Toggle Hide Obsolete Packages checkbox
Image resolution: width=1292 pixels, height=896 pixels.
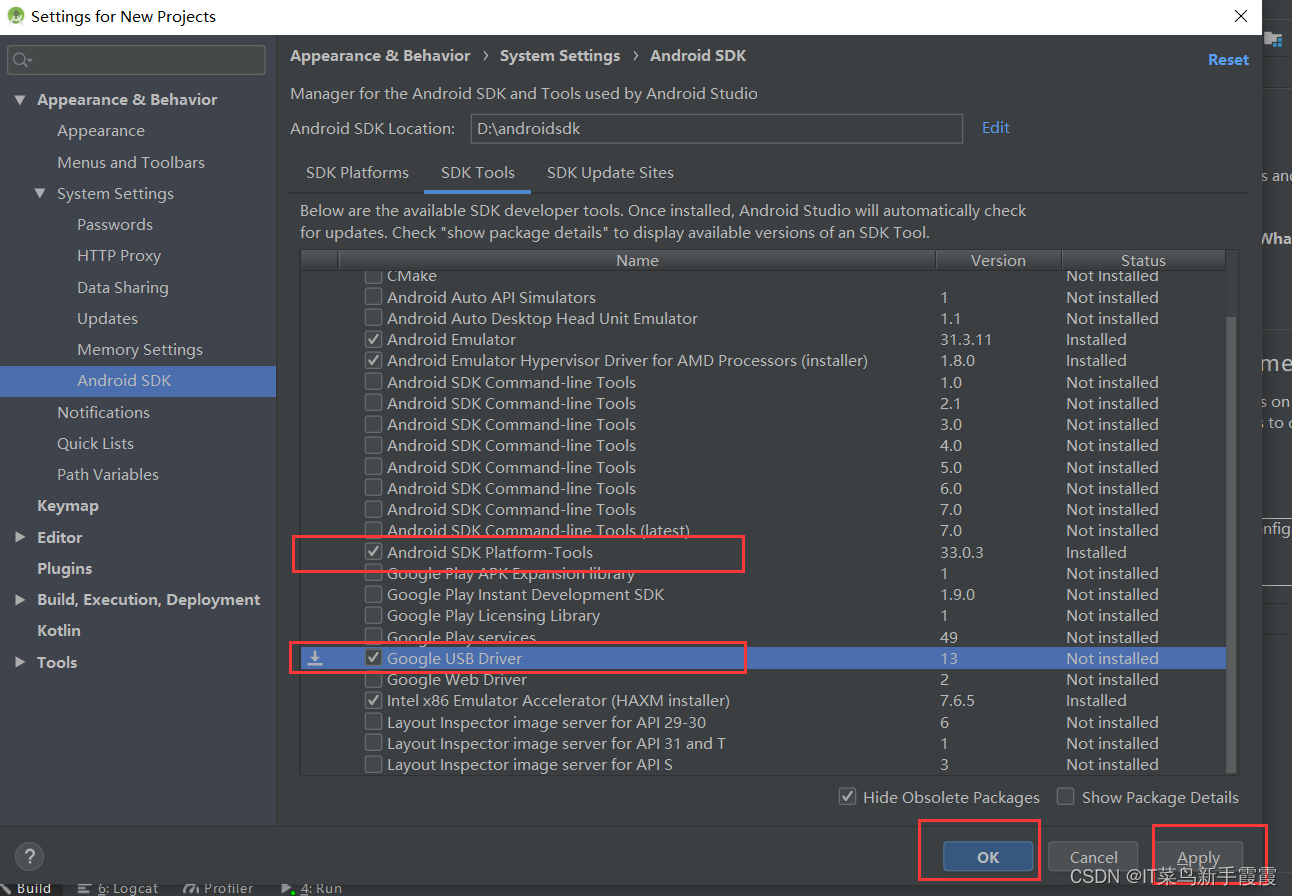(x=847, y=797)
